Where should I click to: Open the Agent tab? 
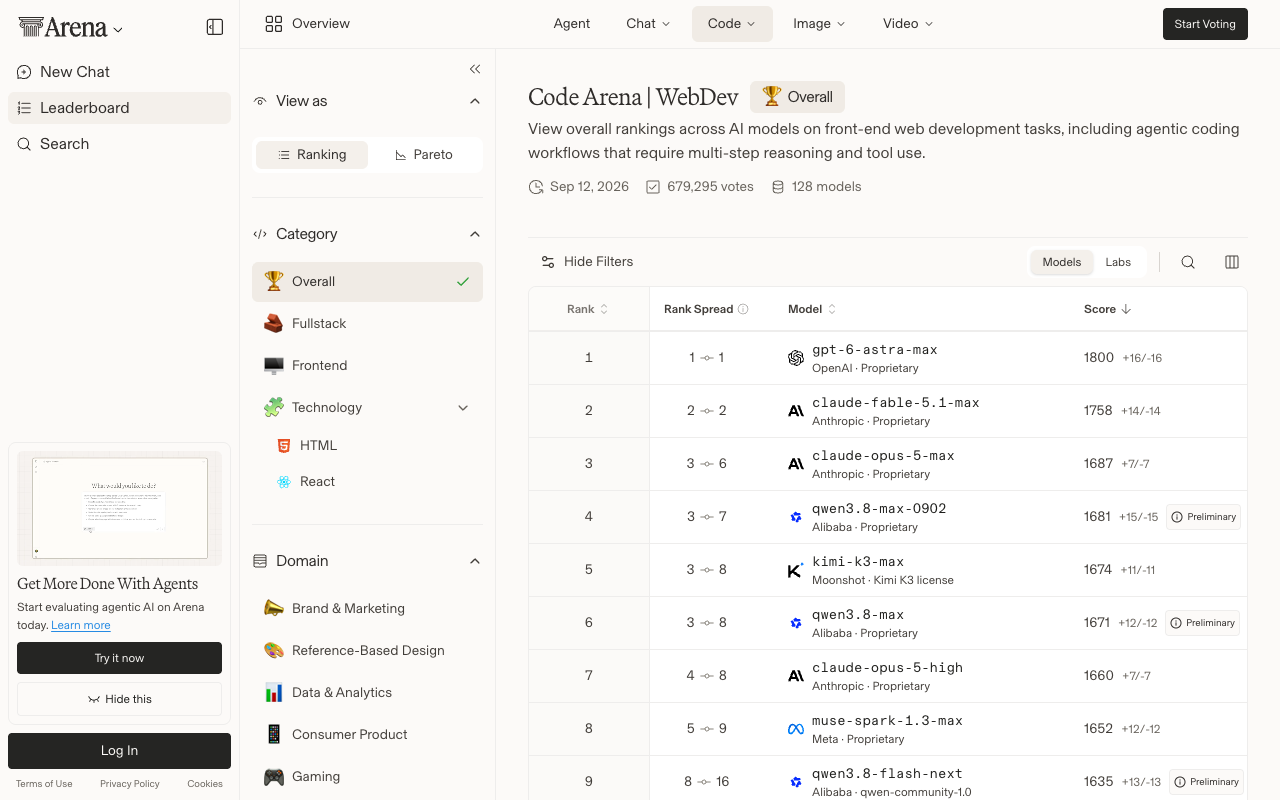click(572, 24)
